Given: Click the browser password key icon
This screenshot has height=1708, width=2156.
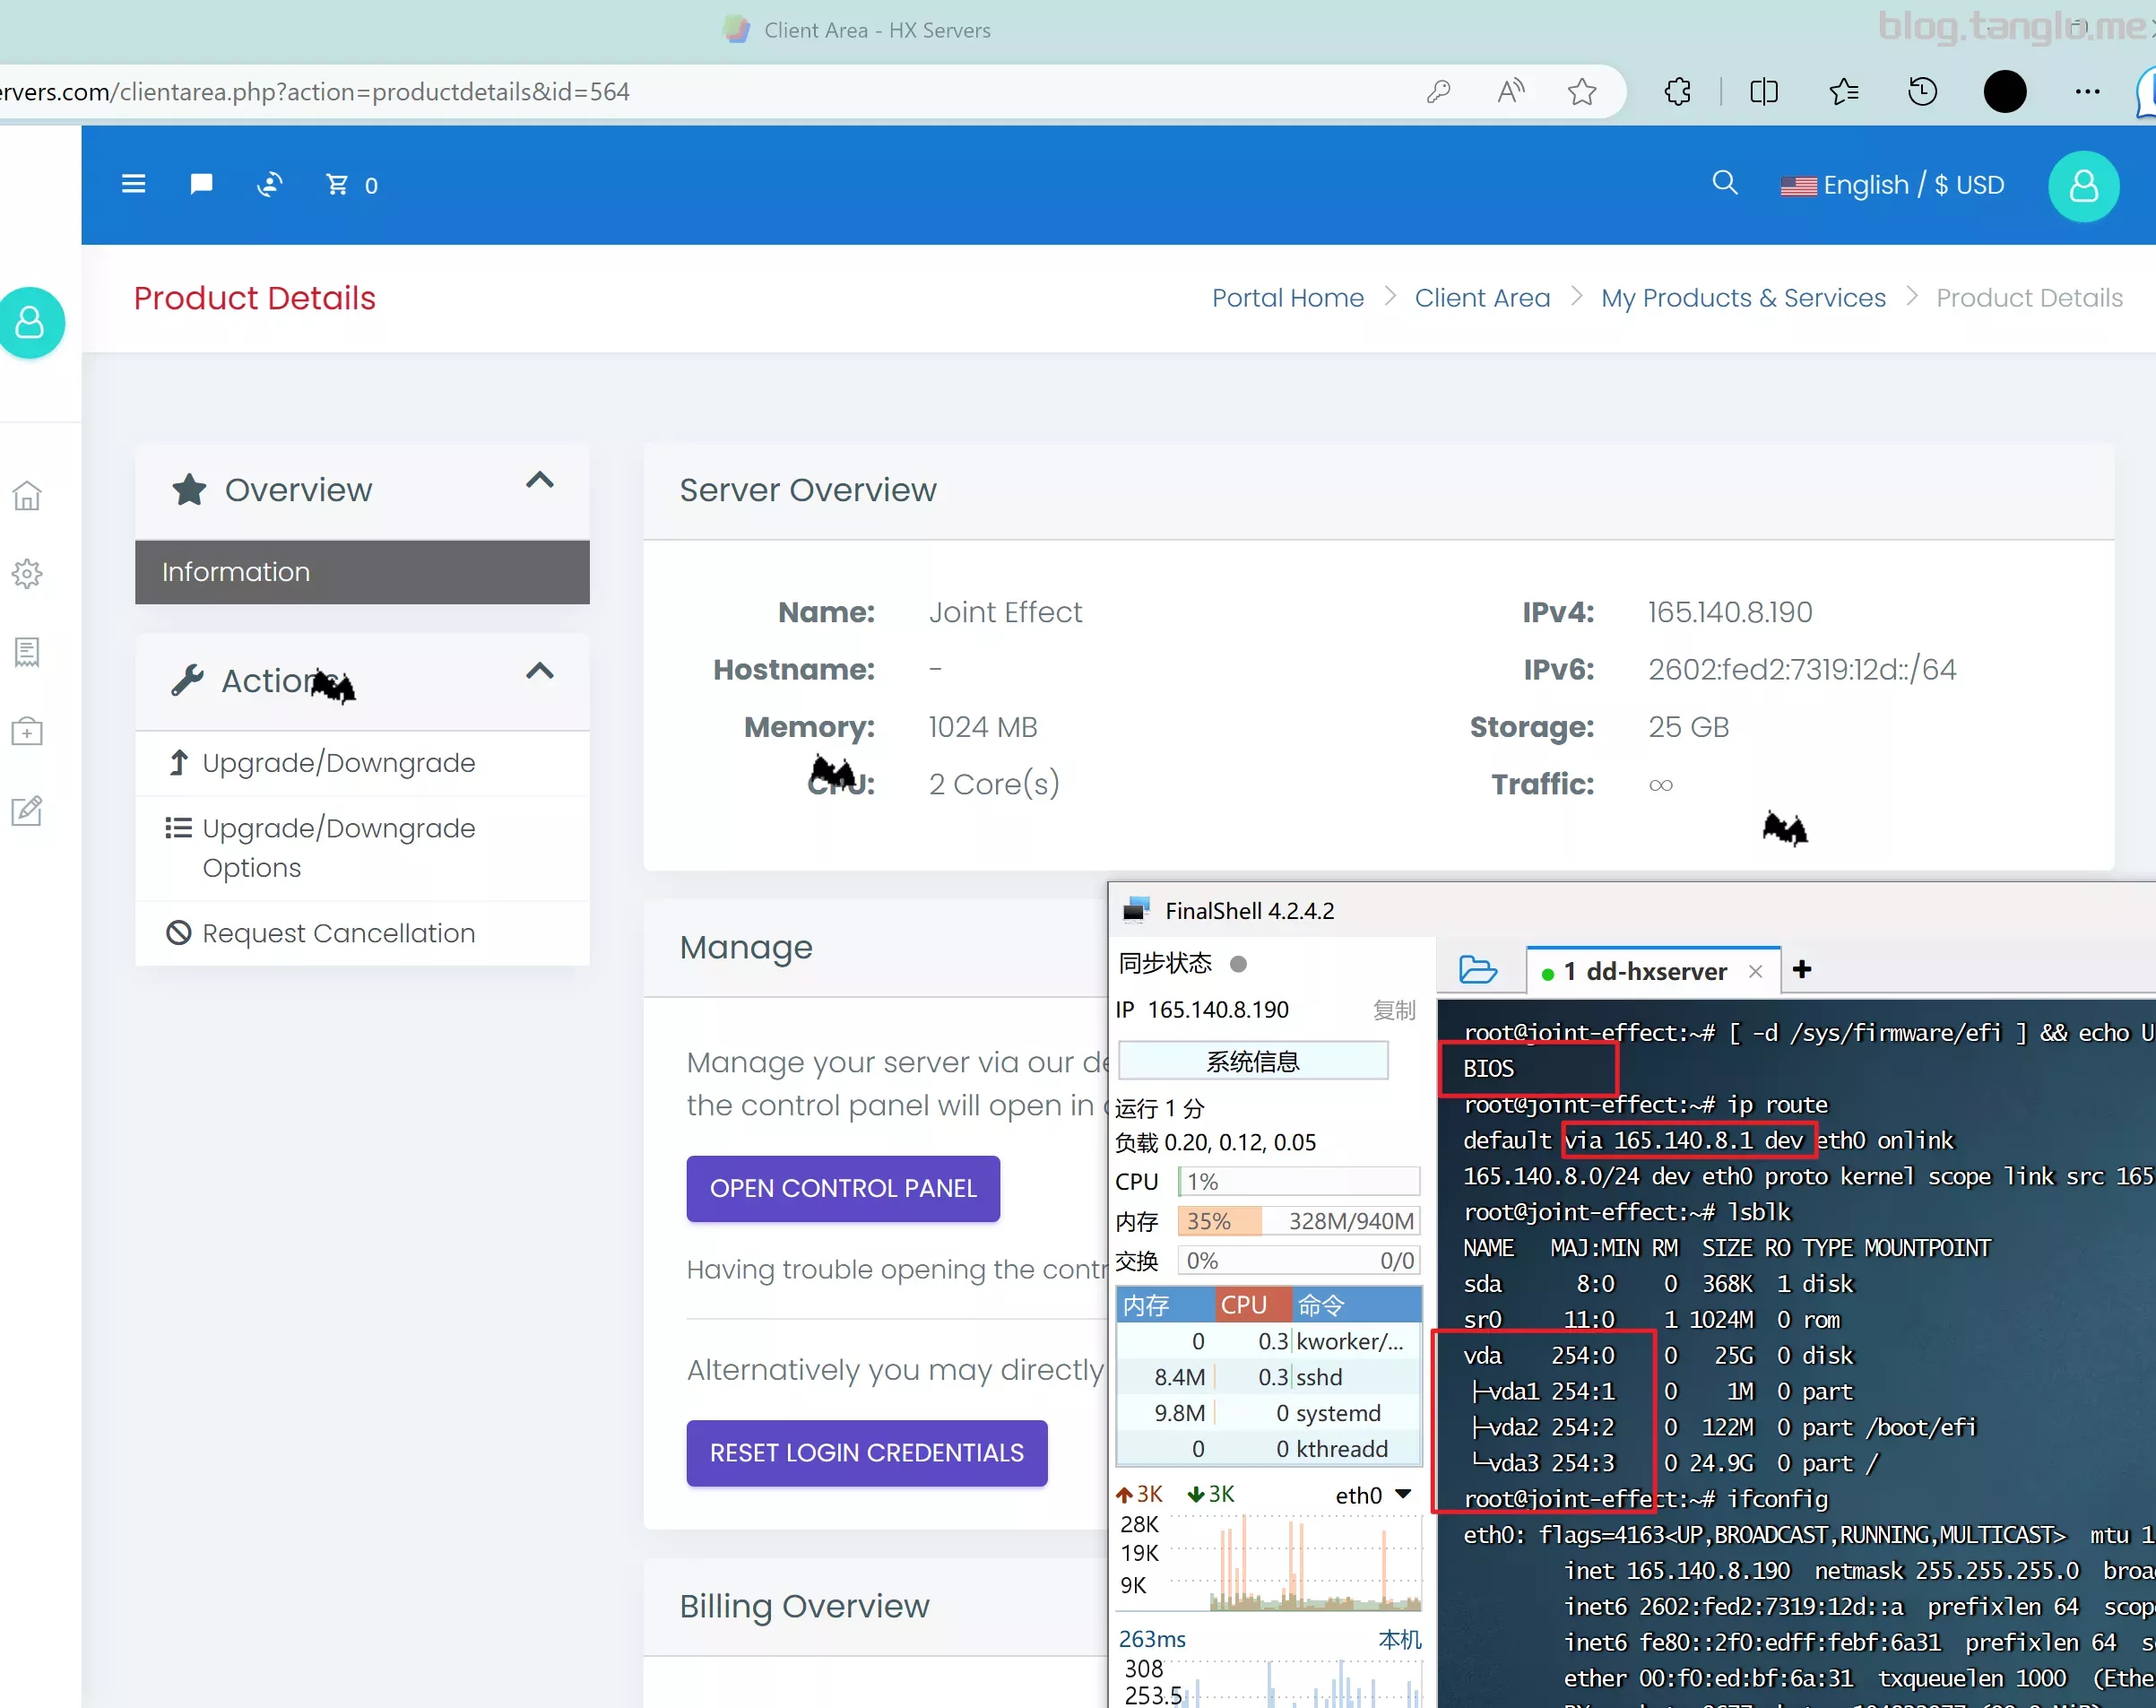Looking at the screenshot, I should 1438,92.
